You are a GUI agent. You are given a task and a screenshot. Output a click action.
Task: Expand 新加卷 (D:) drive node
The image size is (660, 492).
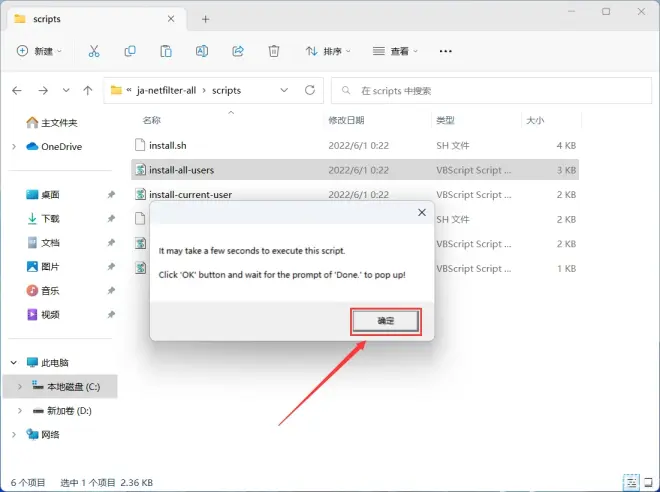[20, 410]
